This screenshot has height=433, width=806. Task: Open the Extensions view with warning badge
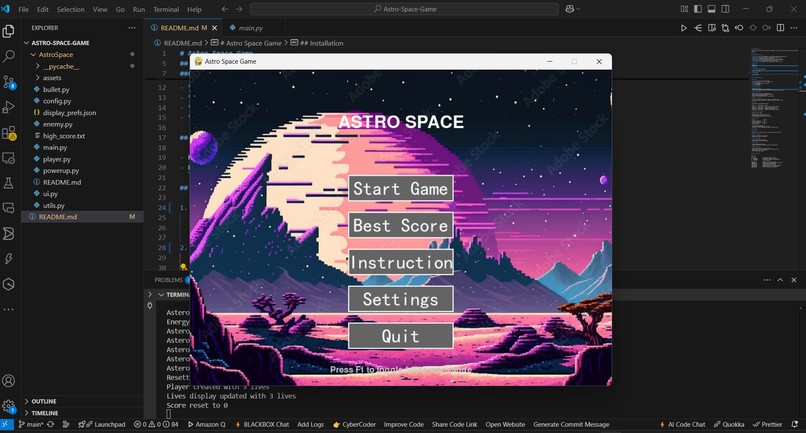pyautogui.click(x=8, y=133)
